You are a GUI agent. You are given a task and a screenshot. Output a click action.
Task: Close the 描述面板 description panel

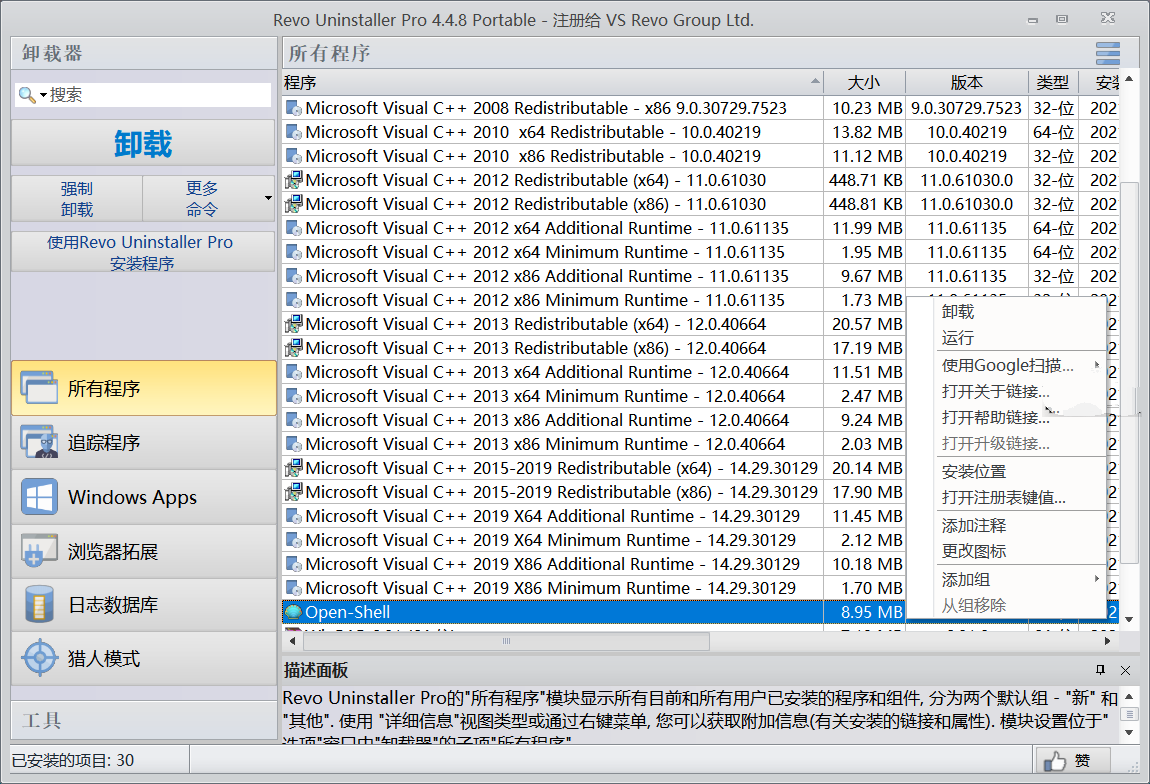point(1125,670)
